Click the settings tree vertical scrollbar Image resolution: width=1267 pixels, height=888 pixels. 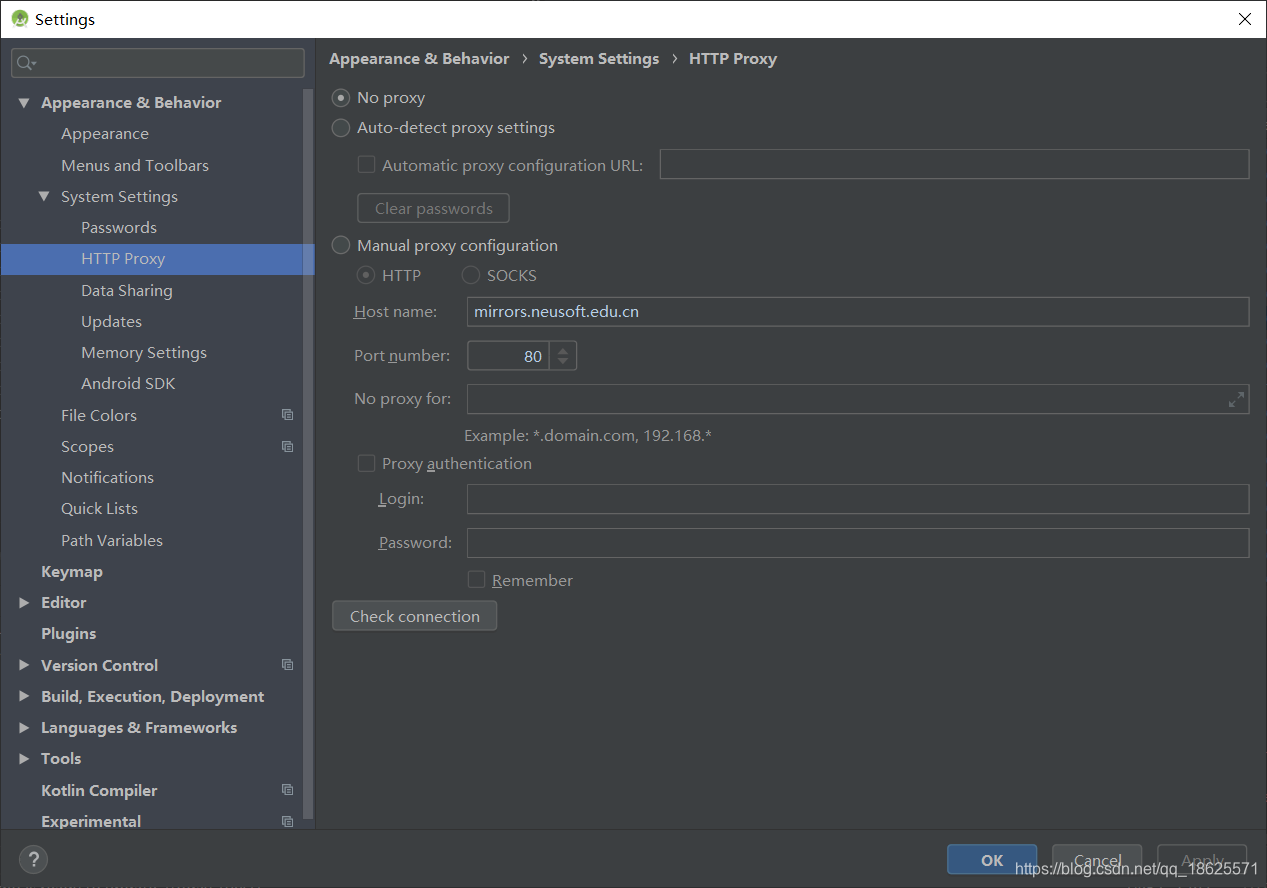click(x=309, y=455)
